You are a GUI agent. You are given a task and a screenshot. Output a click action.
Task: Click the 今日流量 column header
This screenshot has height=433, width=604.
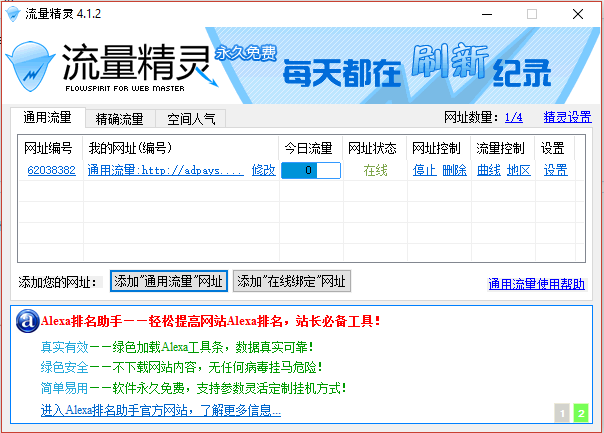(x=311, y=148)
